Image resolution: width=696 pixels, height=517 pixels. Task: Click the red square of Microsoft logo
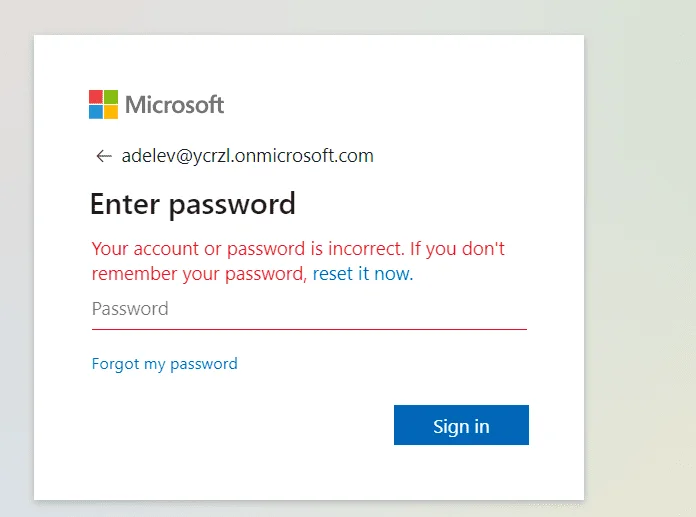click(96, 97)
